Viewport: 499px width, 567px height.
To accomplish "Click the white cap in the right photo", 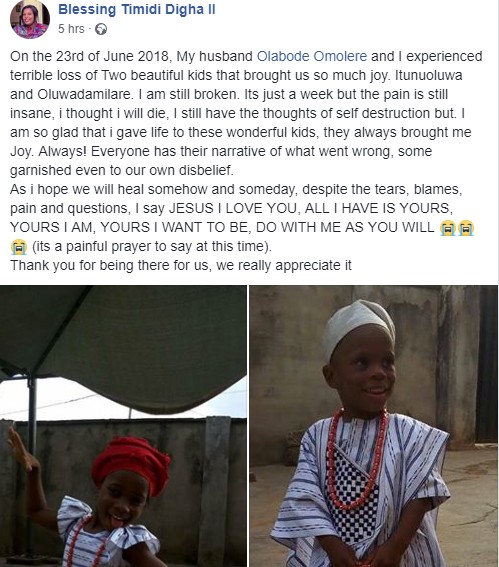I will tap(357, 326).
